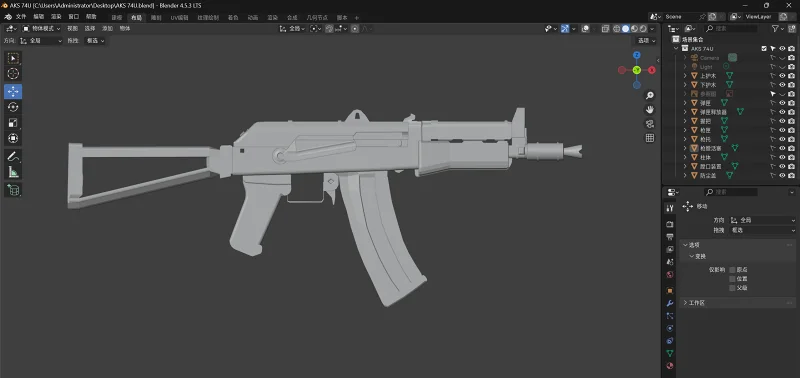Click the red X axis gizmo ball
This screenshot has height=378, width=800.
(652, 70)
